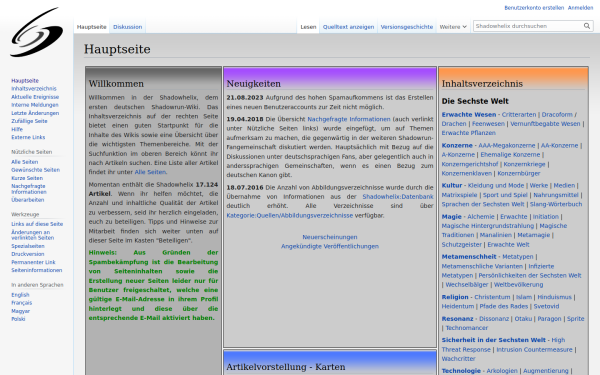The height and width of the screenshot is (375, 600).
Task: Open the AAA-Megakonzerne link
Action: click(x=507, y=145)
